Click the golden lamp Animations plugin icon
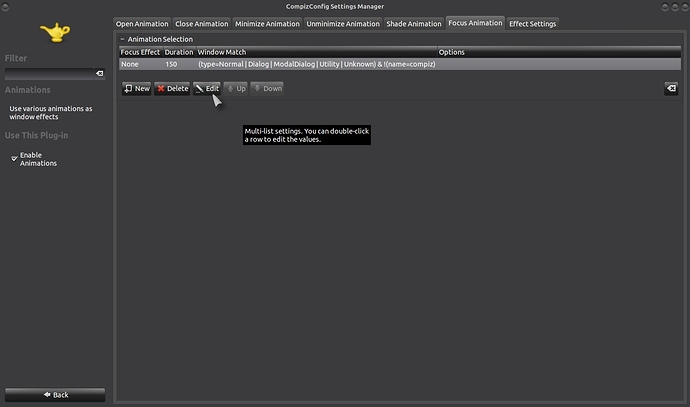Viewport: 690px width, 407px height. tap(55, 33)
